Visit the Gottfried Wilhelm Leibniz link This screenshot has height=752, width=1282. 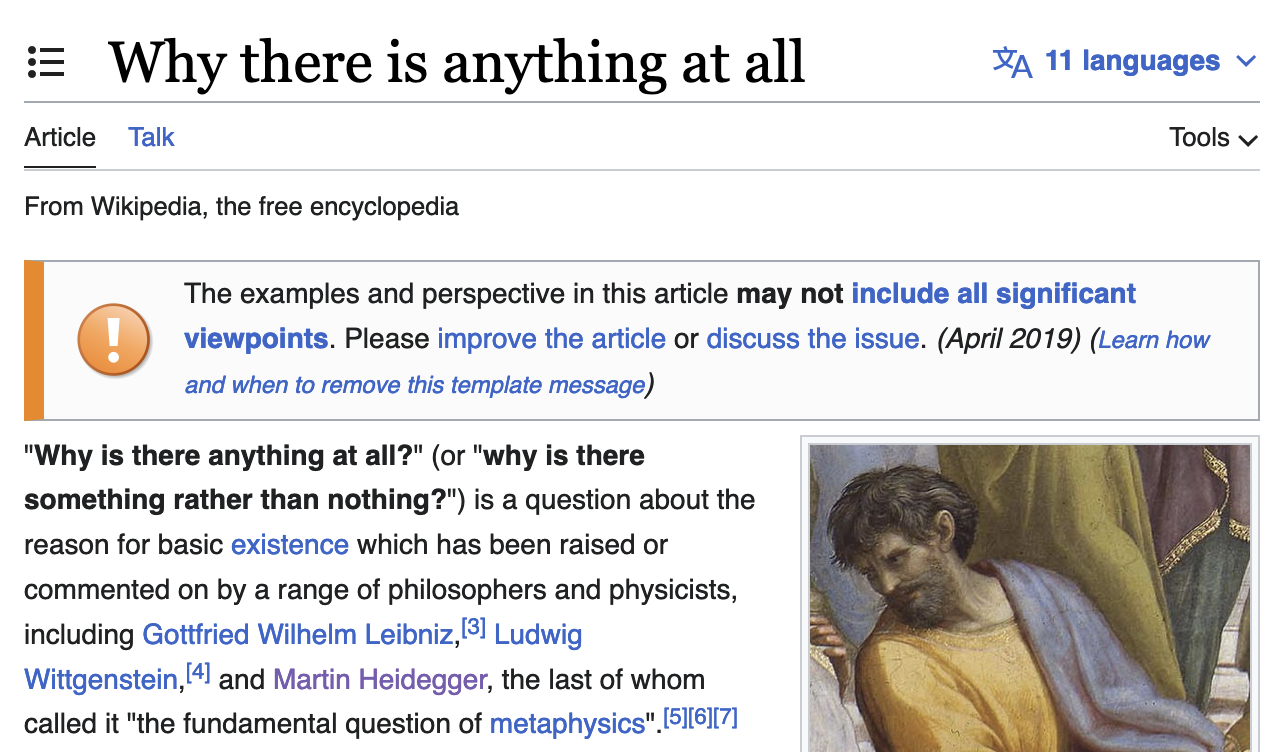(298, 635)
